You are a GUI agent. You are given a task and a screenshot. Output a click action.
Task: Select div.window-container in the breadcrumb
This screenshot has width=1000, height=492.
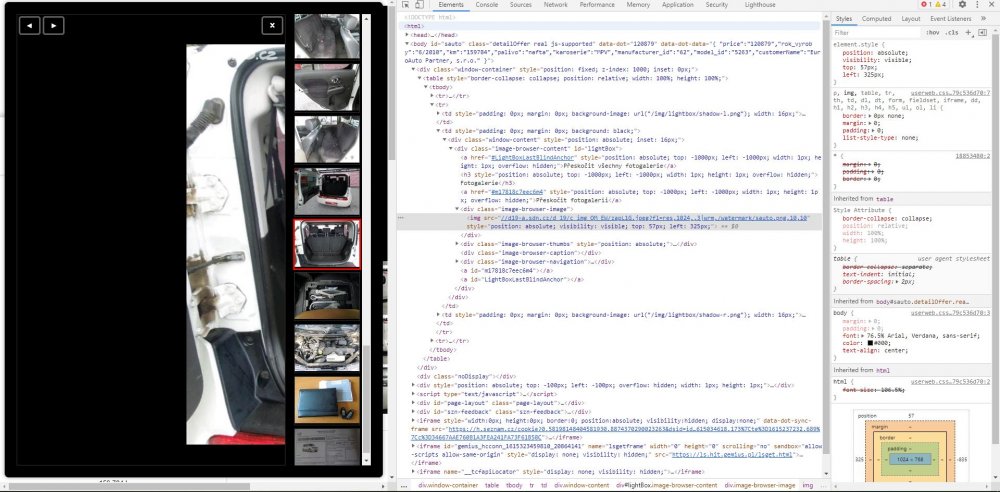click(x=448, y=486)
